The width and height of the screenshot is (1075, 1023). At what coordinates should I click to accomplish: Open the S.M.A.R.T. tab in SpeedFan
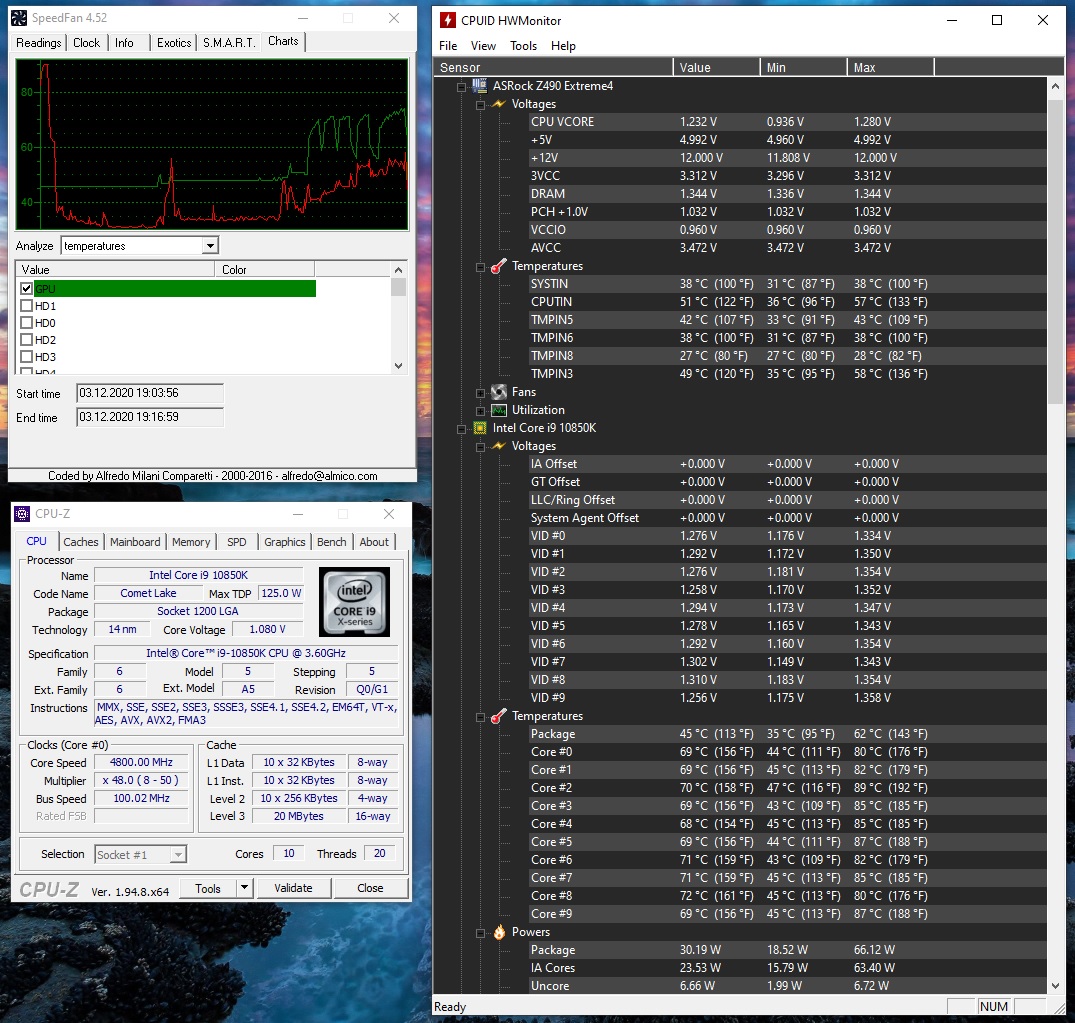click(x=229, y=43)
